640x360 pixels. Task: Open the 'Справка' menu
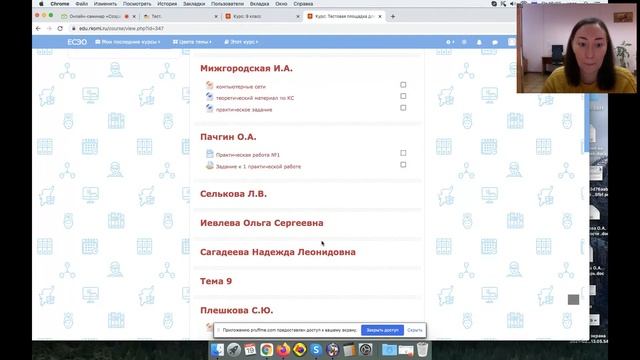[303, 4]
